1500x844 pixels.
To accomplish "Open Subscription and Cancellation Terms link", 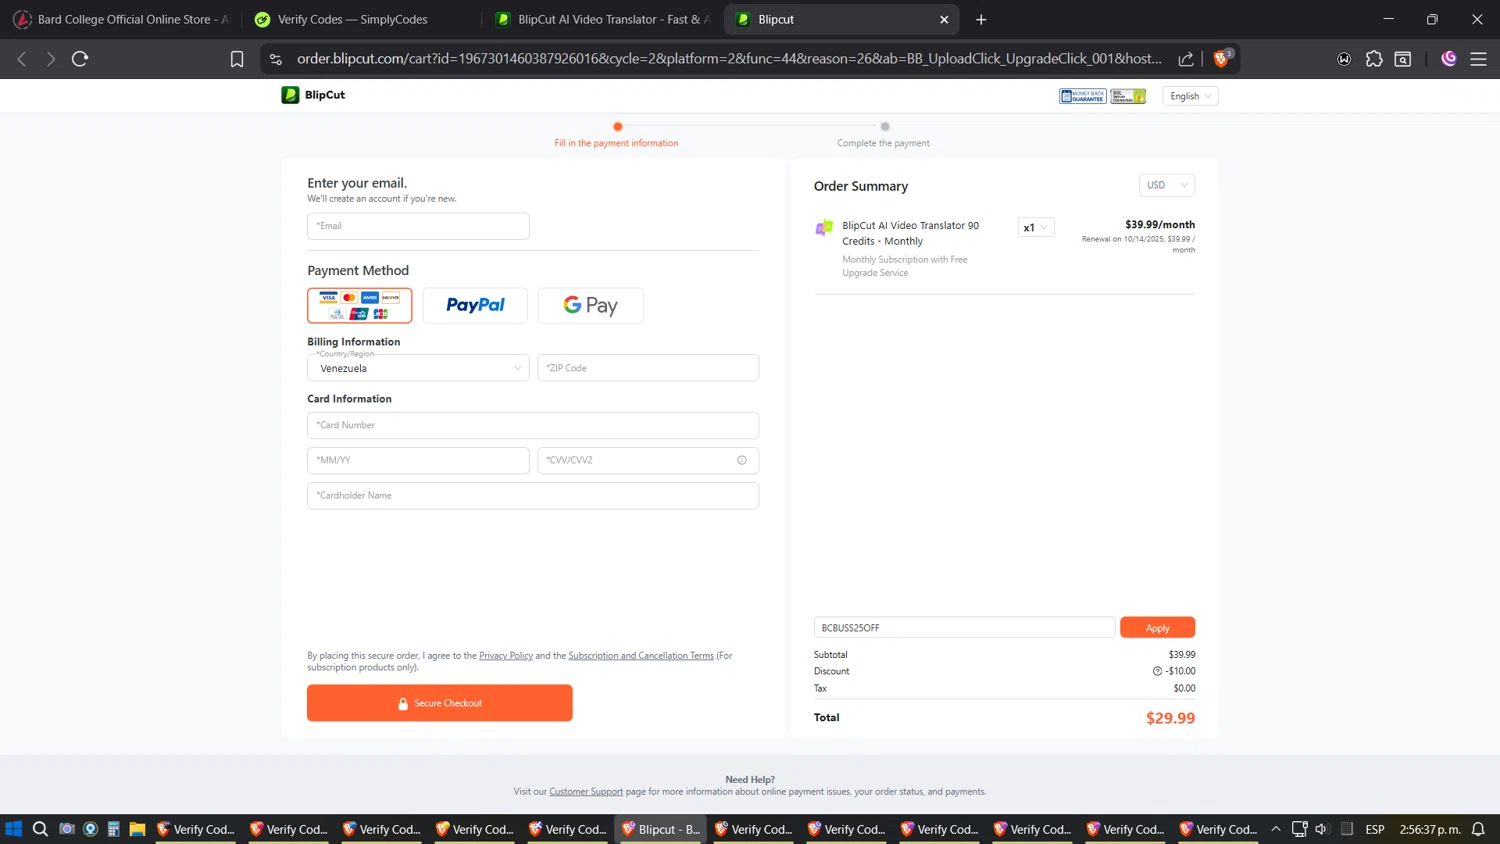I will (x=641, y=656).
